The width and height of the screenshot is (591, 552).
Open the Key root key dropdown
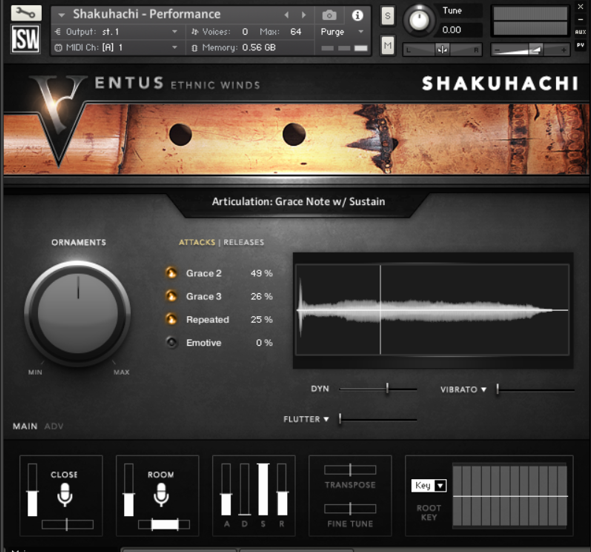tap(429, 485)
